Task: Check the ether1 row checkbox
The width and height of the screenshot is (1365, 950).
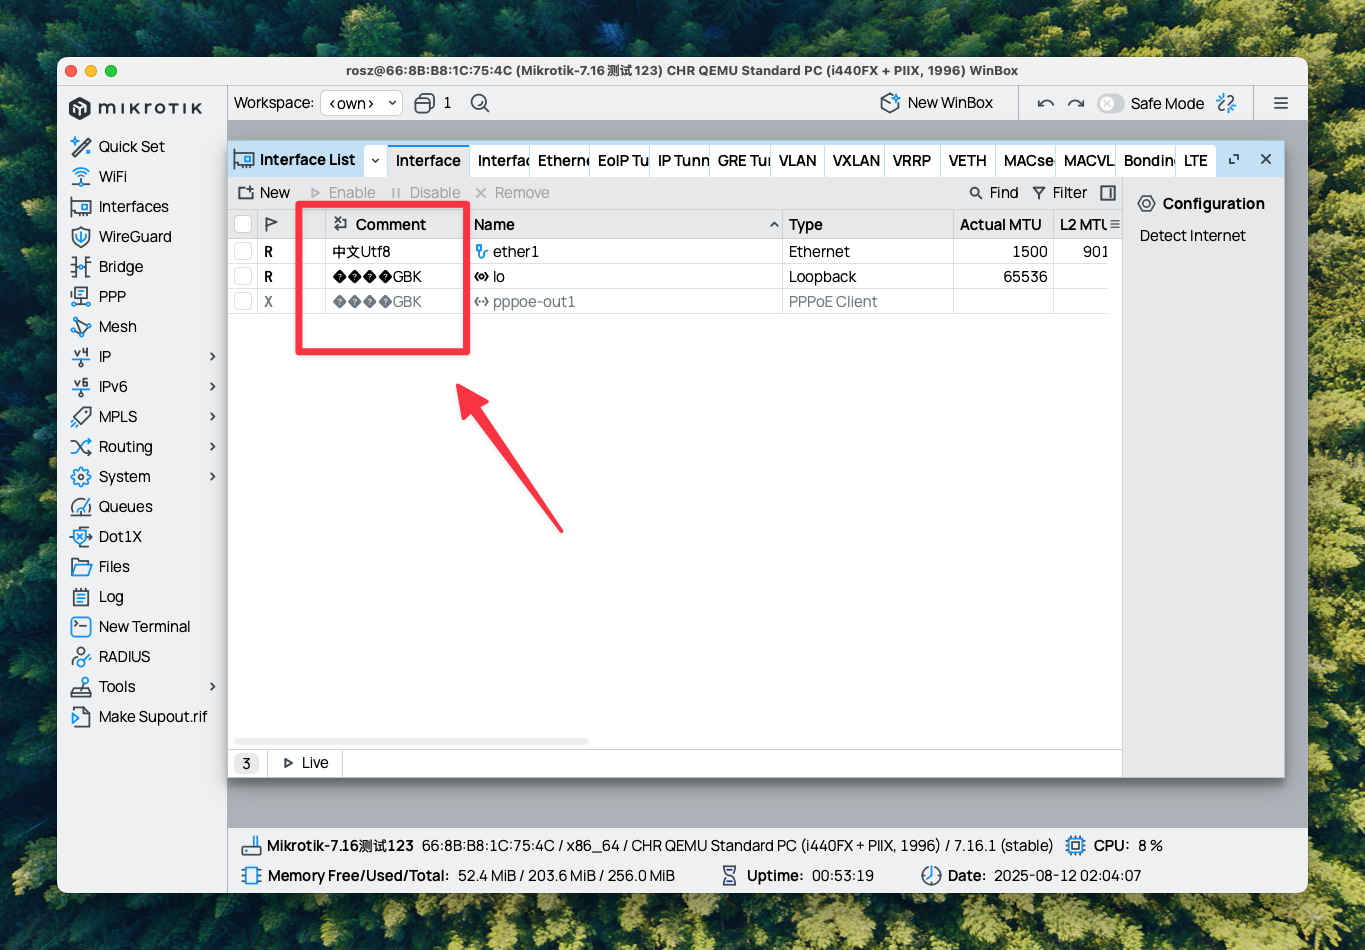Action: pos(243,251)
